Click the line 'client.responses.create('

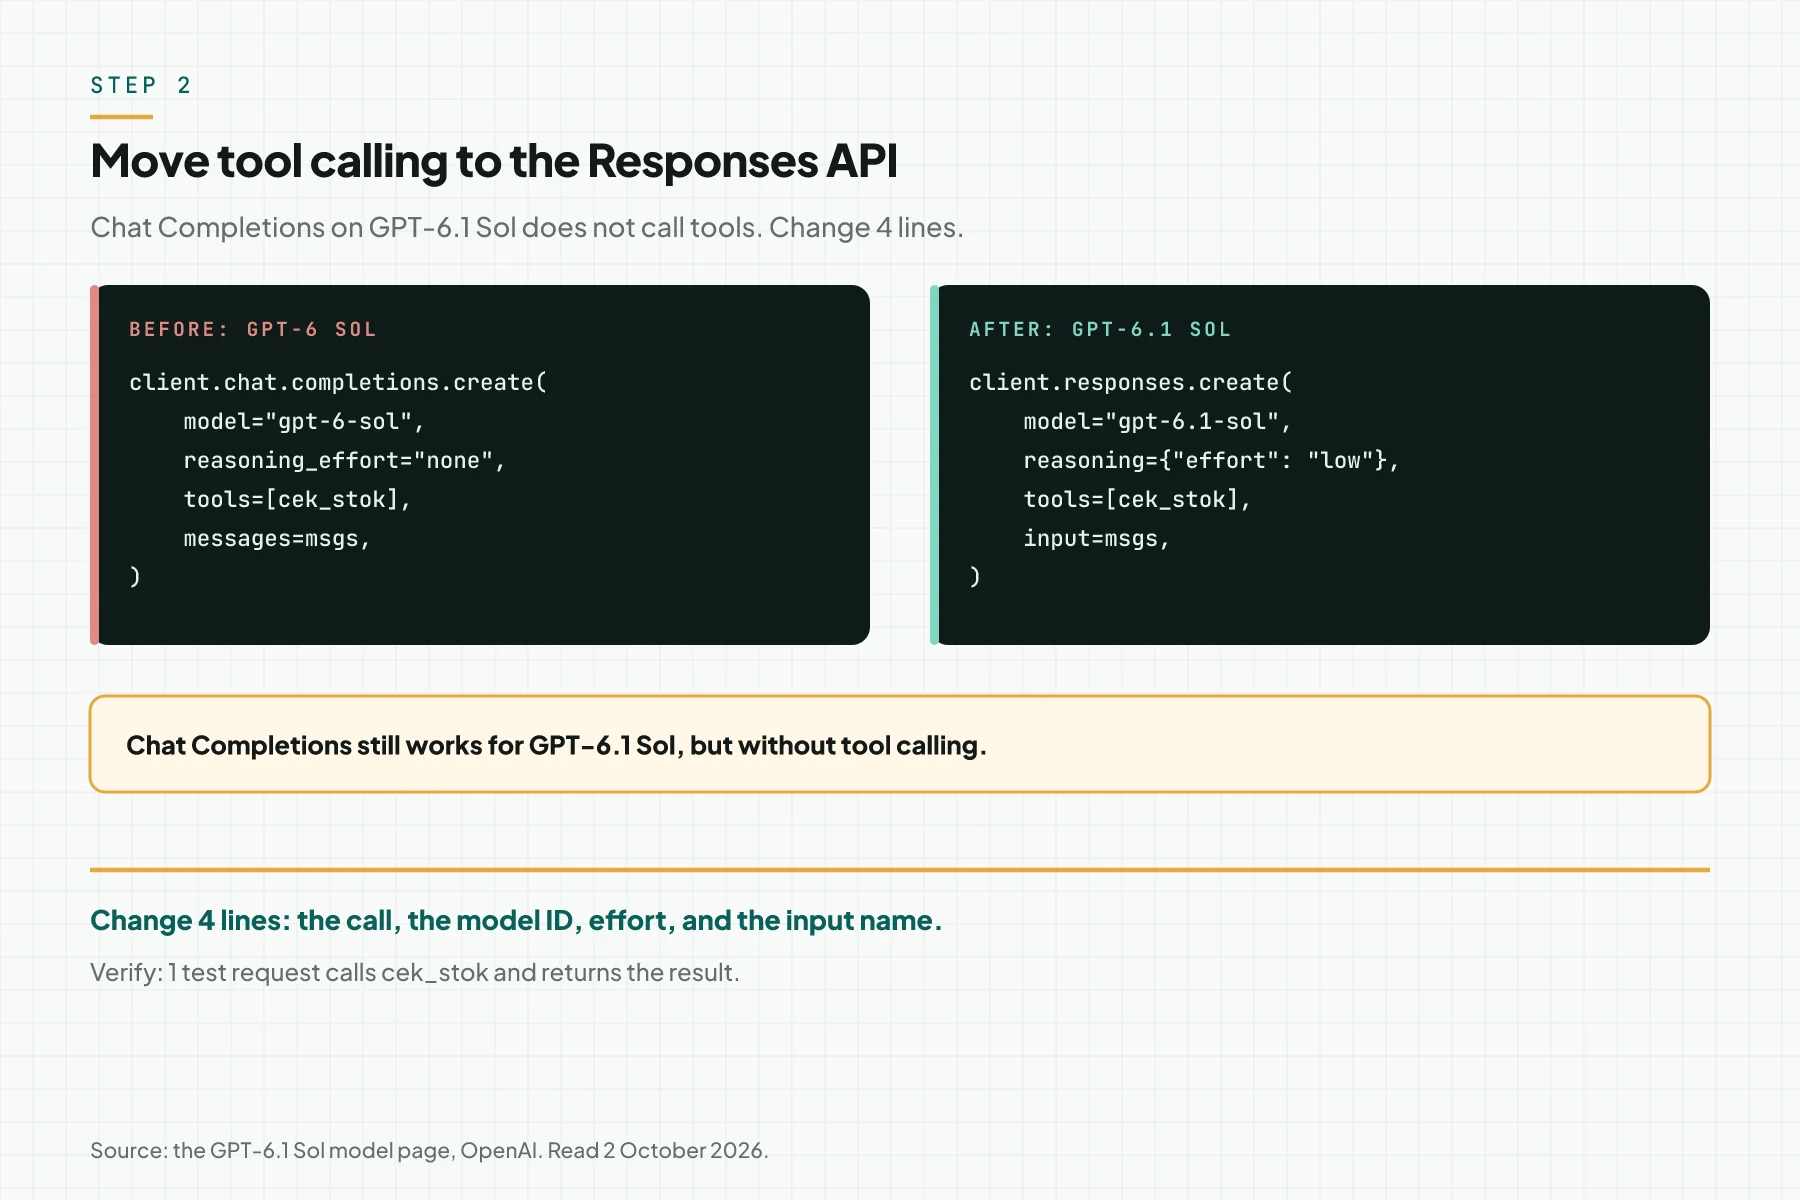point(1131,382)
